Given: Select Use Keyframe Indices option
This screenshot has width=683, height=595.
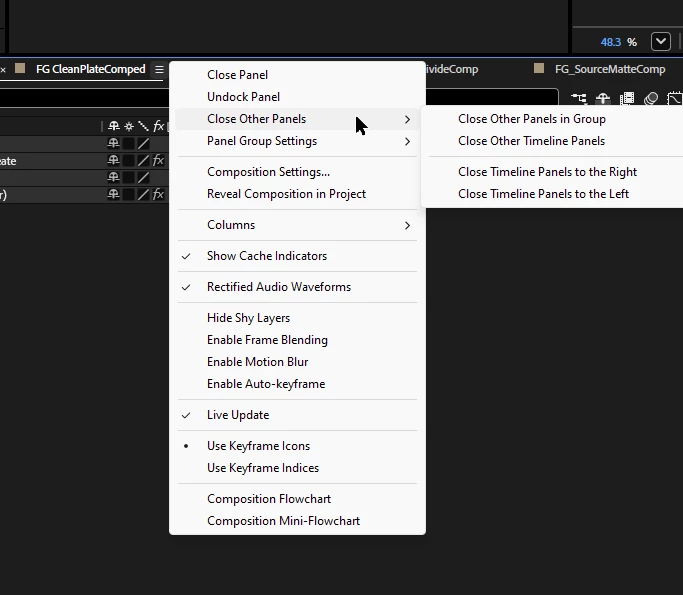Looking at the screenshot, I should 297,468.
